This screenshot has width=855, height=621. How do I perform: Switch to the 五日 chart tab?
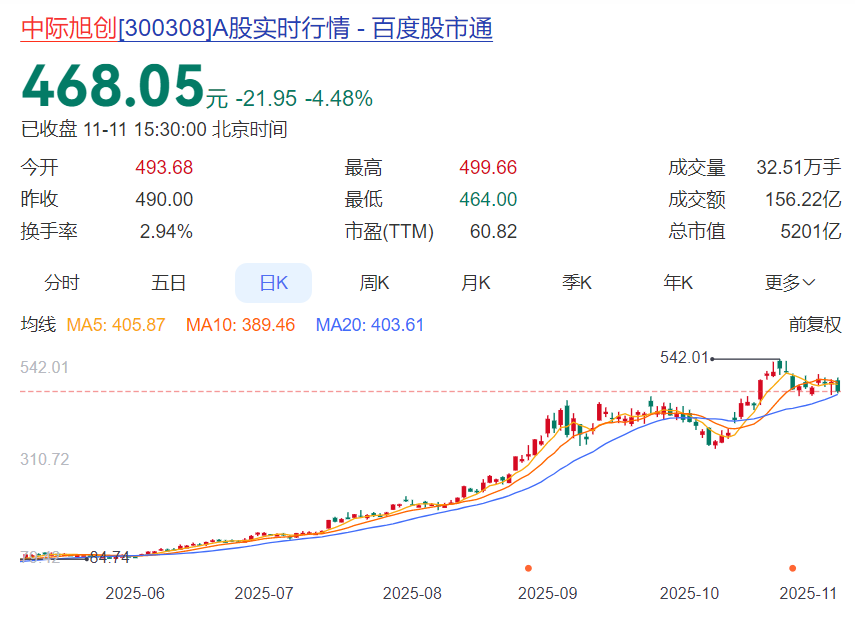click(x=168, y=283)
